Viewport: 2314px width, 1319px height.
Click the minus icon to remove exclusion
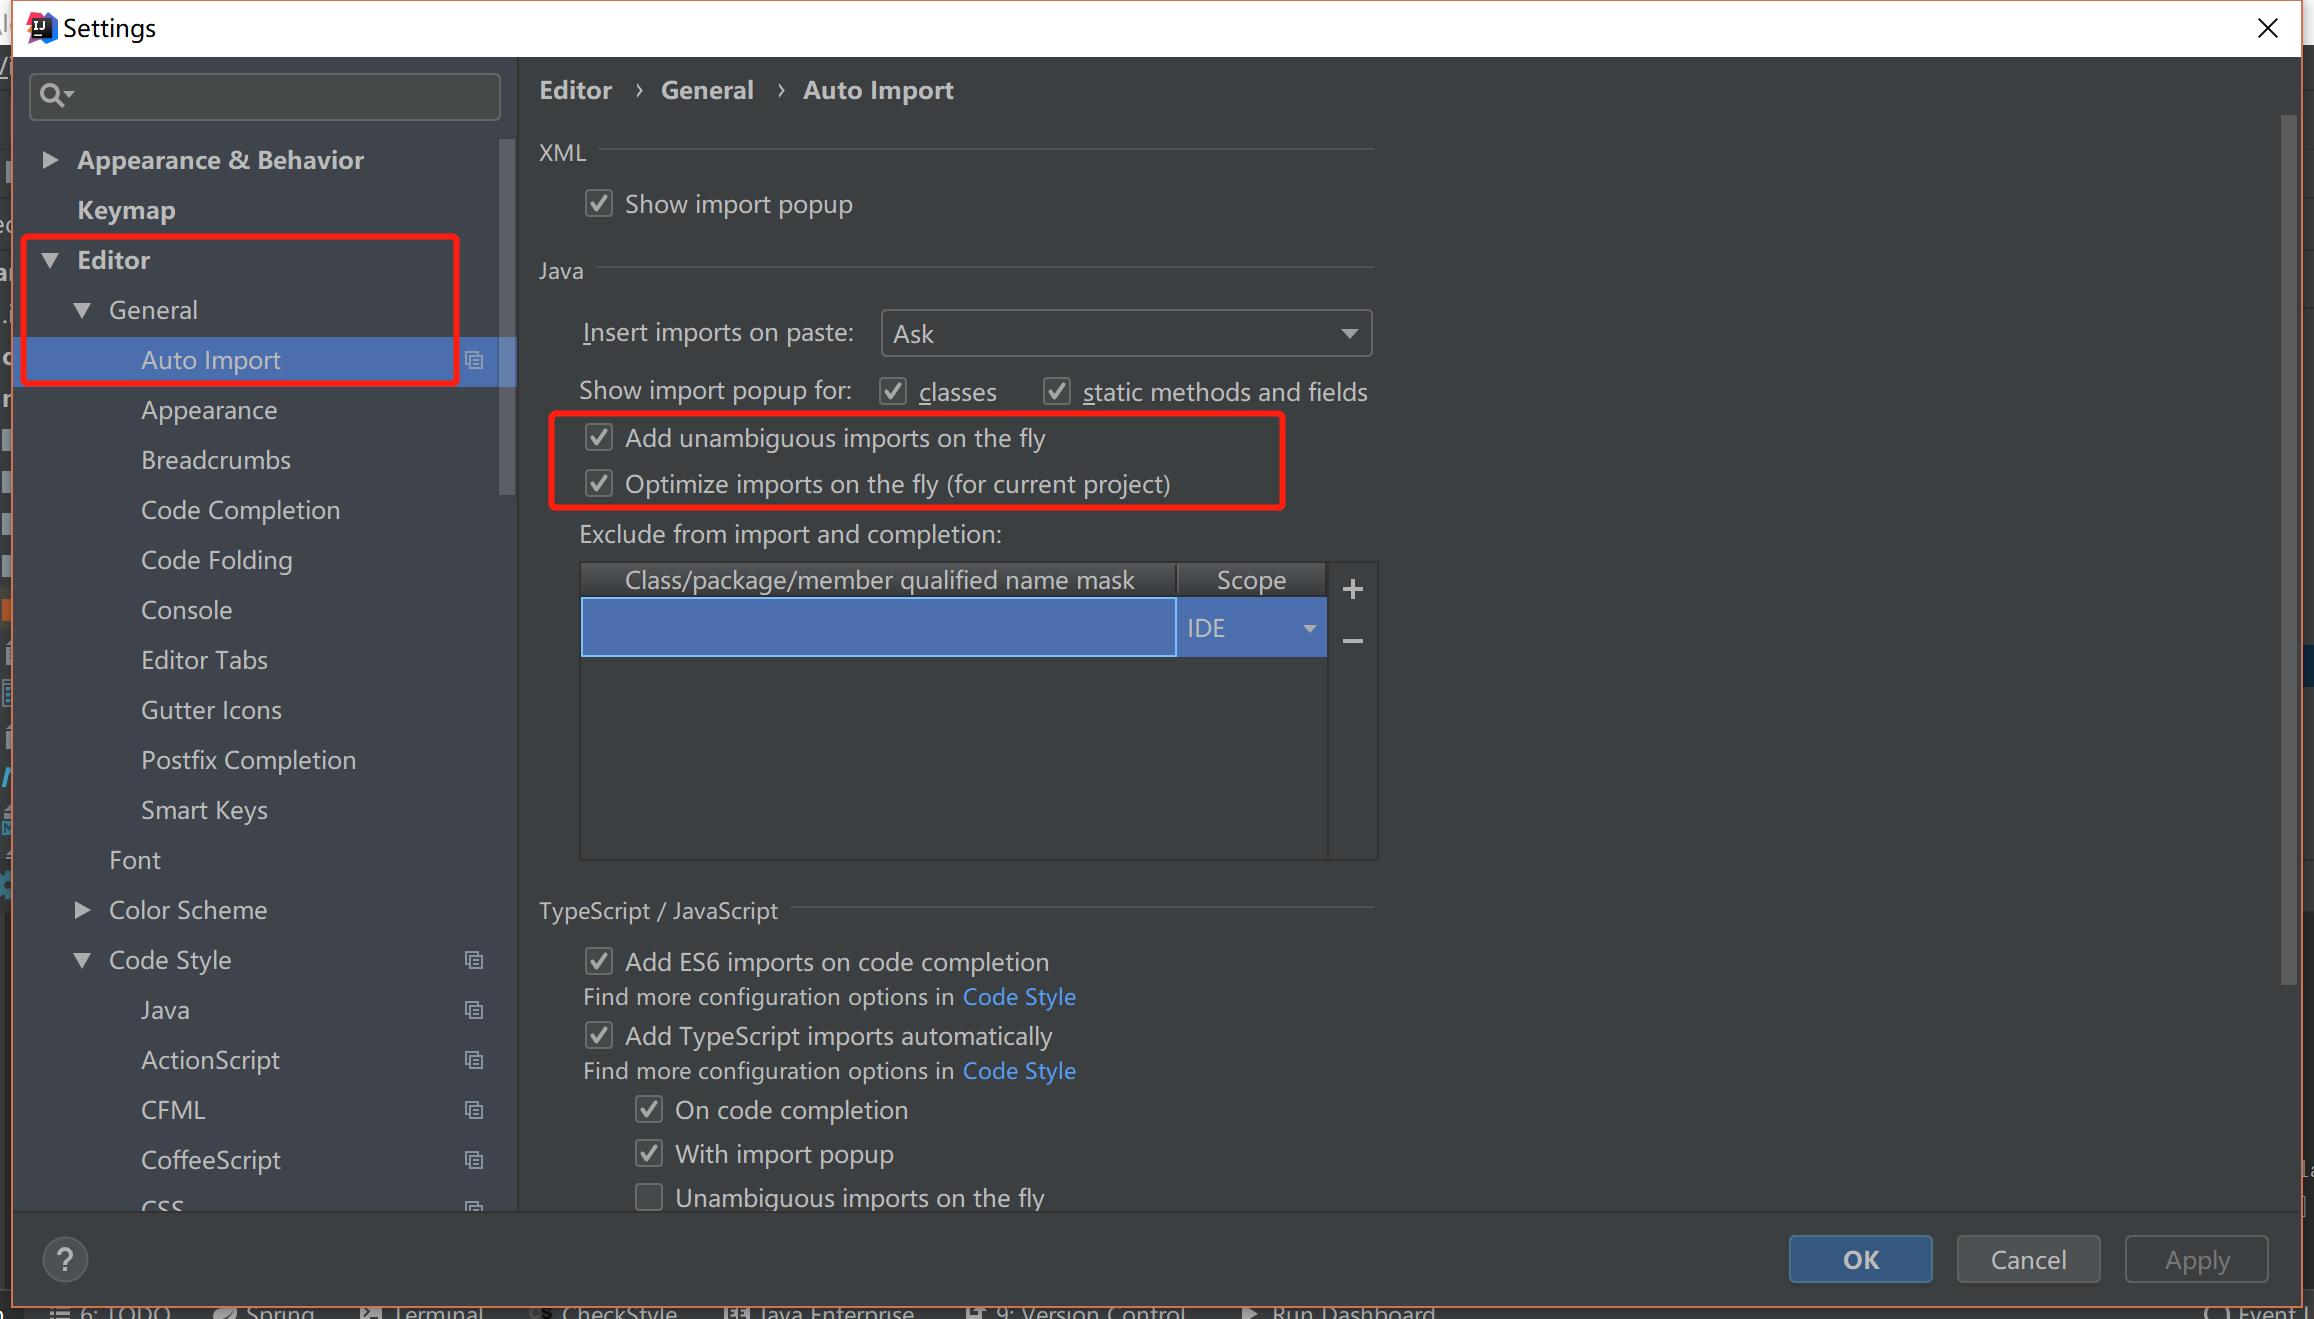(1352, 640)
